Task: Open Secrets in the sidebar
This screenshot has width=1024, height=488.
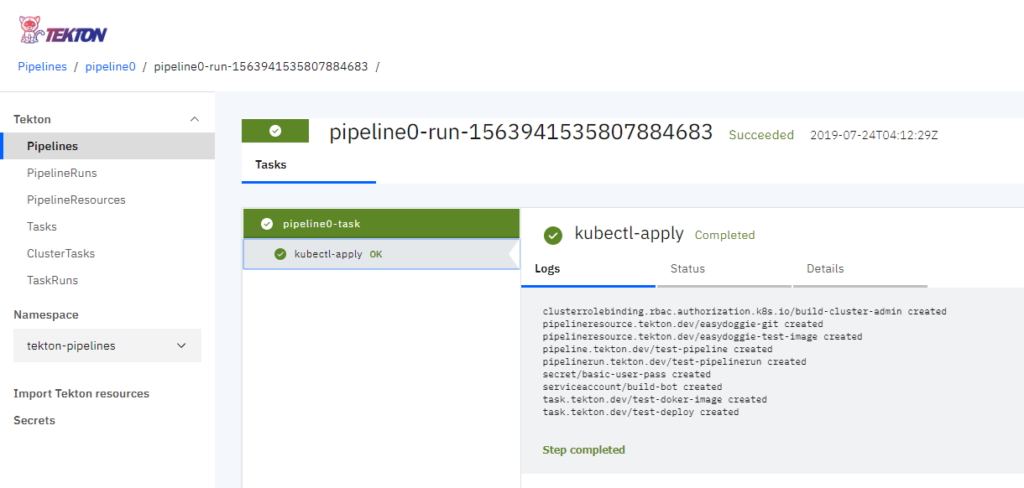Action: pyautogui.click(x=34, y=421)
